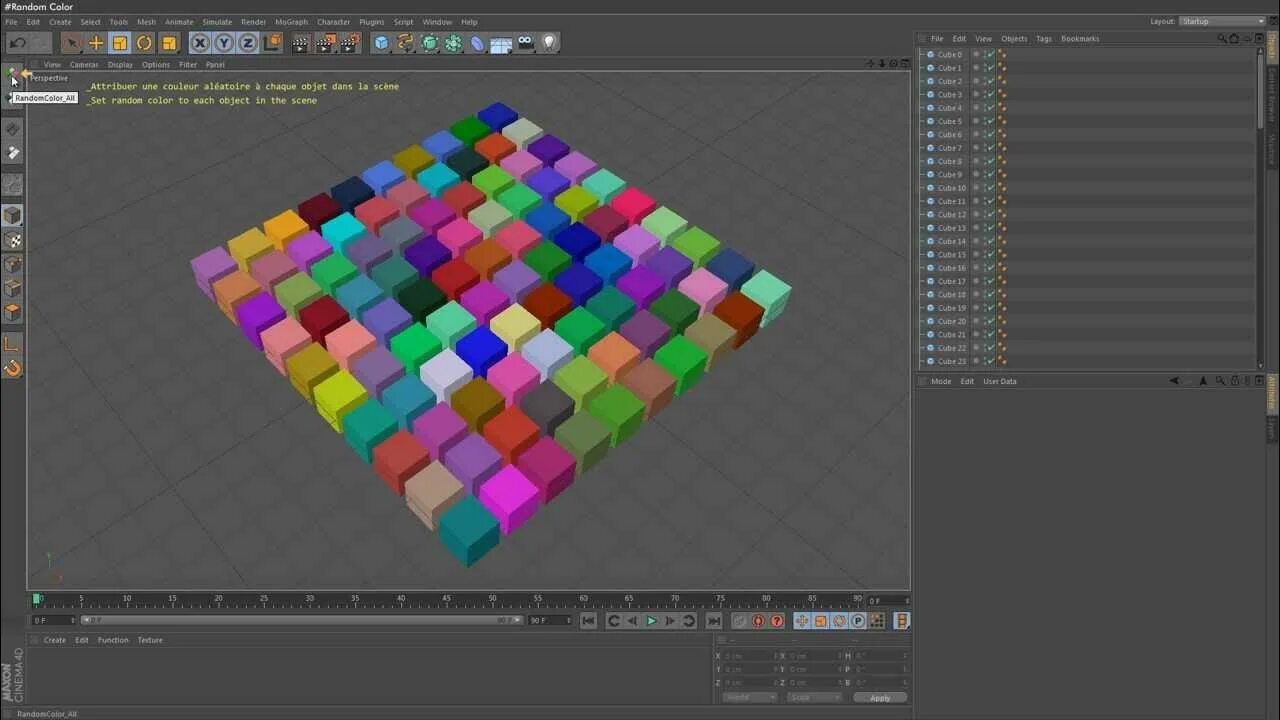
Task: Open viewport Filter menu
Action: [x=188, y=65]
